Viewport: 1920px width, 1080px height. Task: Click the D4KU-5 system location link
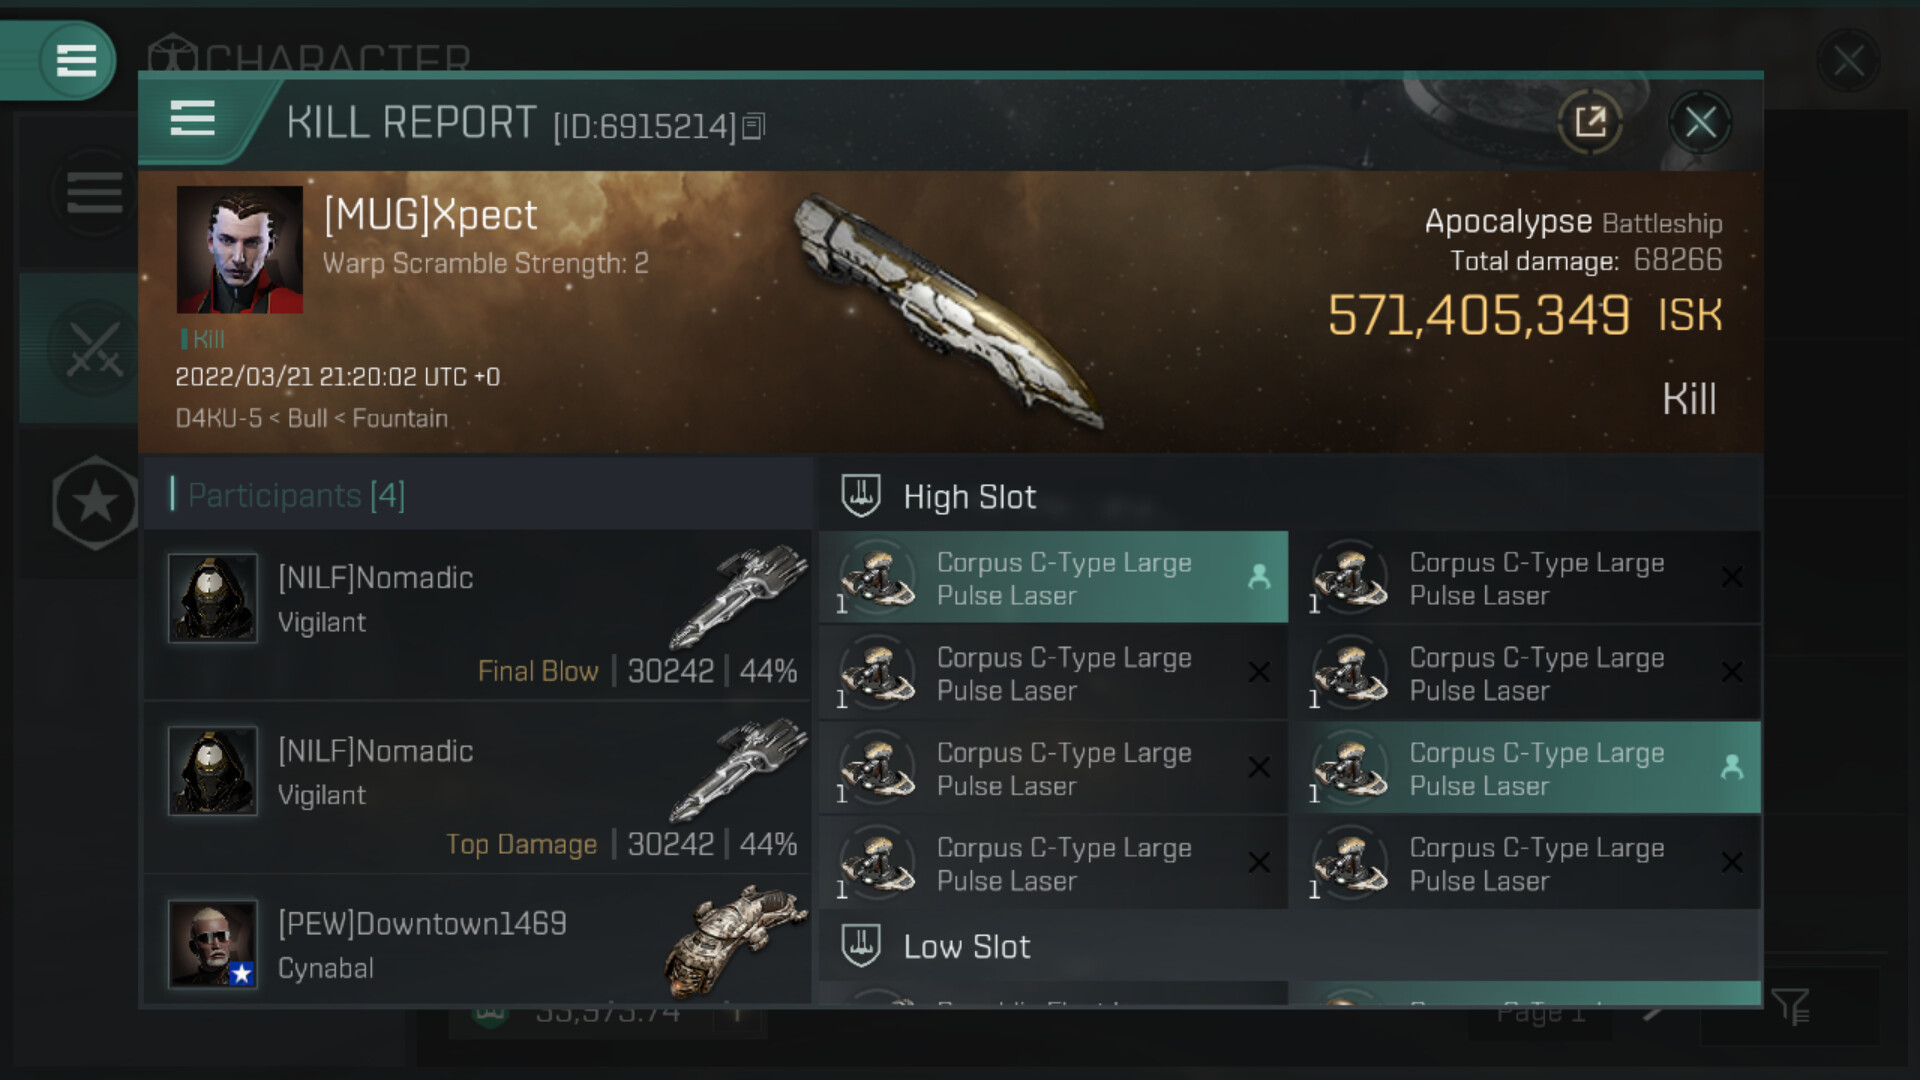(218, 418)
